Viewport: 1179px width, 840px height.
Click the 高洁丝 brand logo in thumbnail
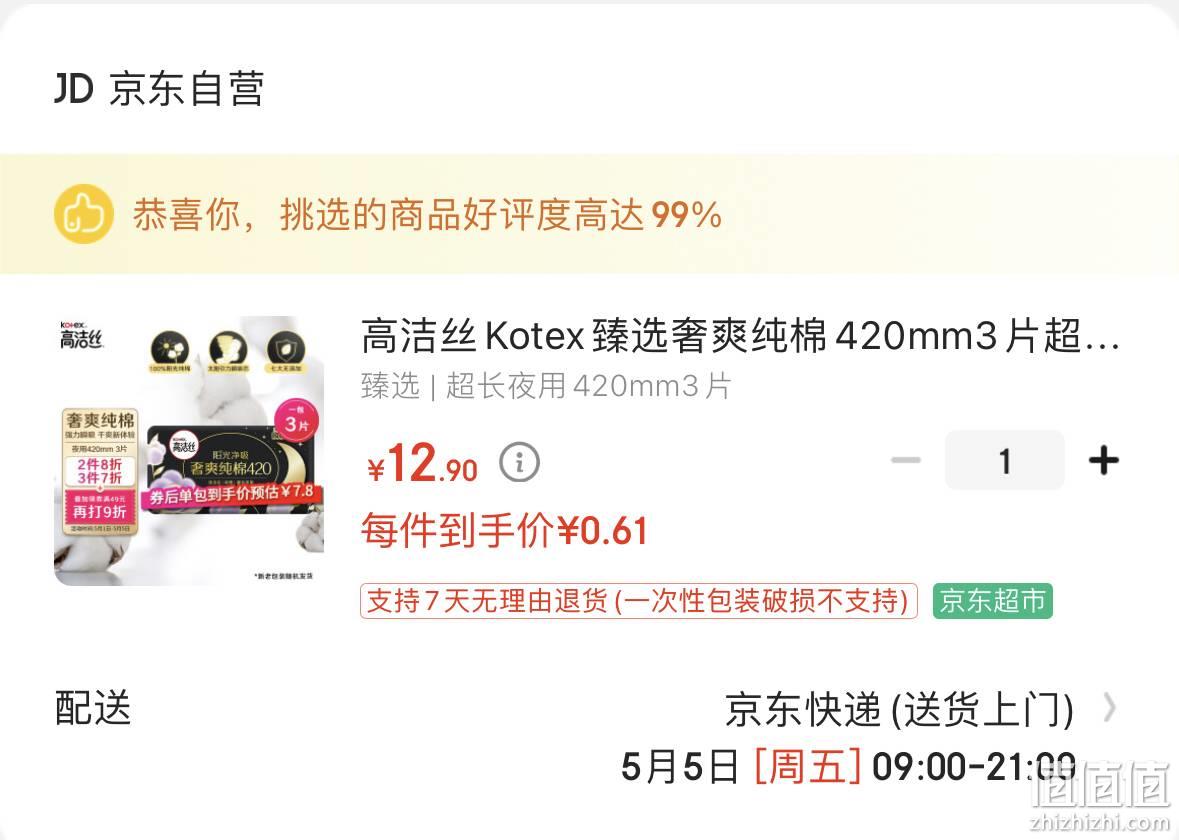click(80, 335)
